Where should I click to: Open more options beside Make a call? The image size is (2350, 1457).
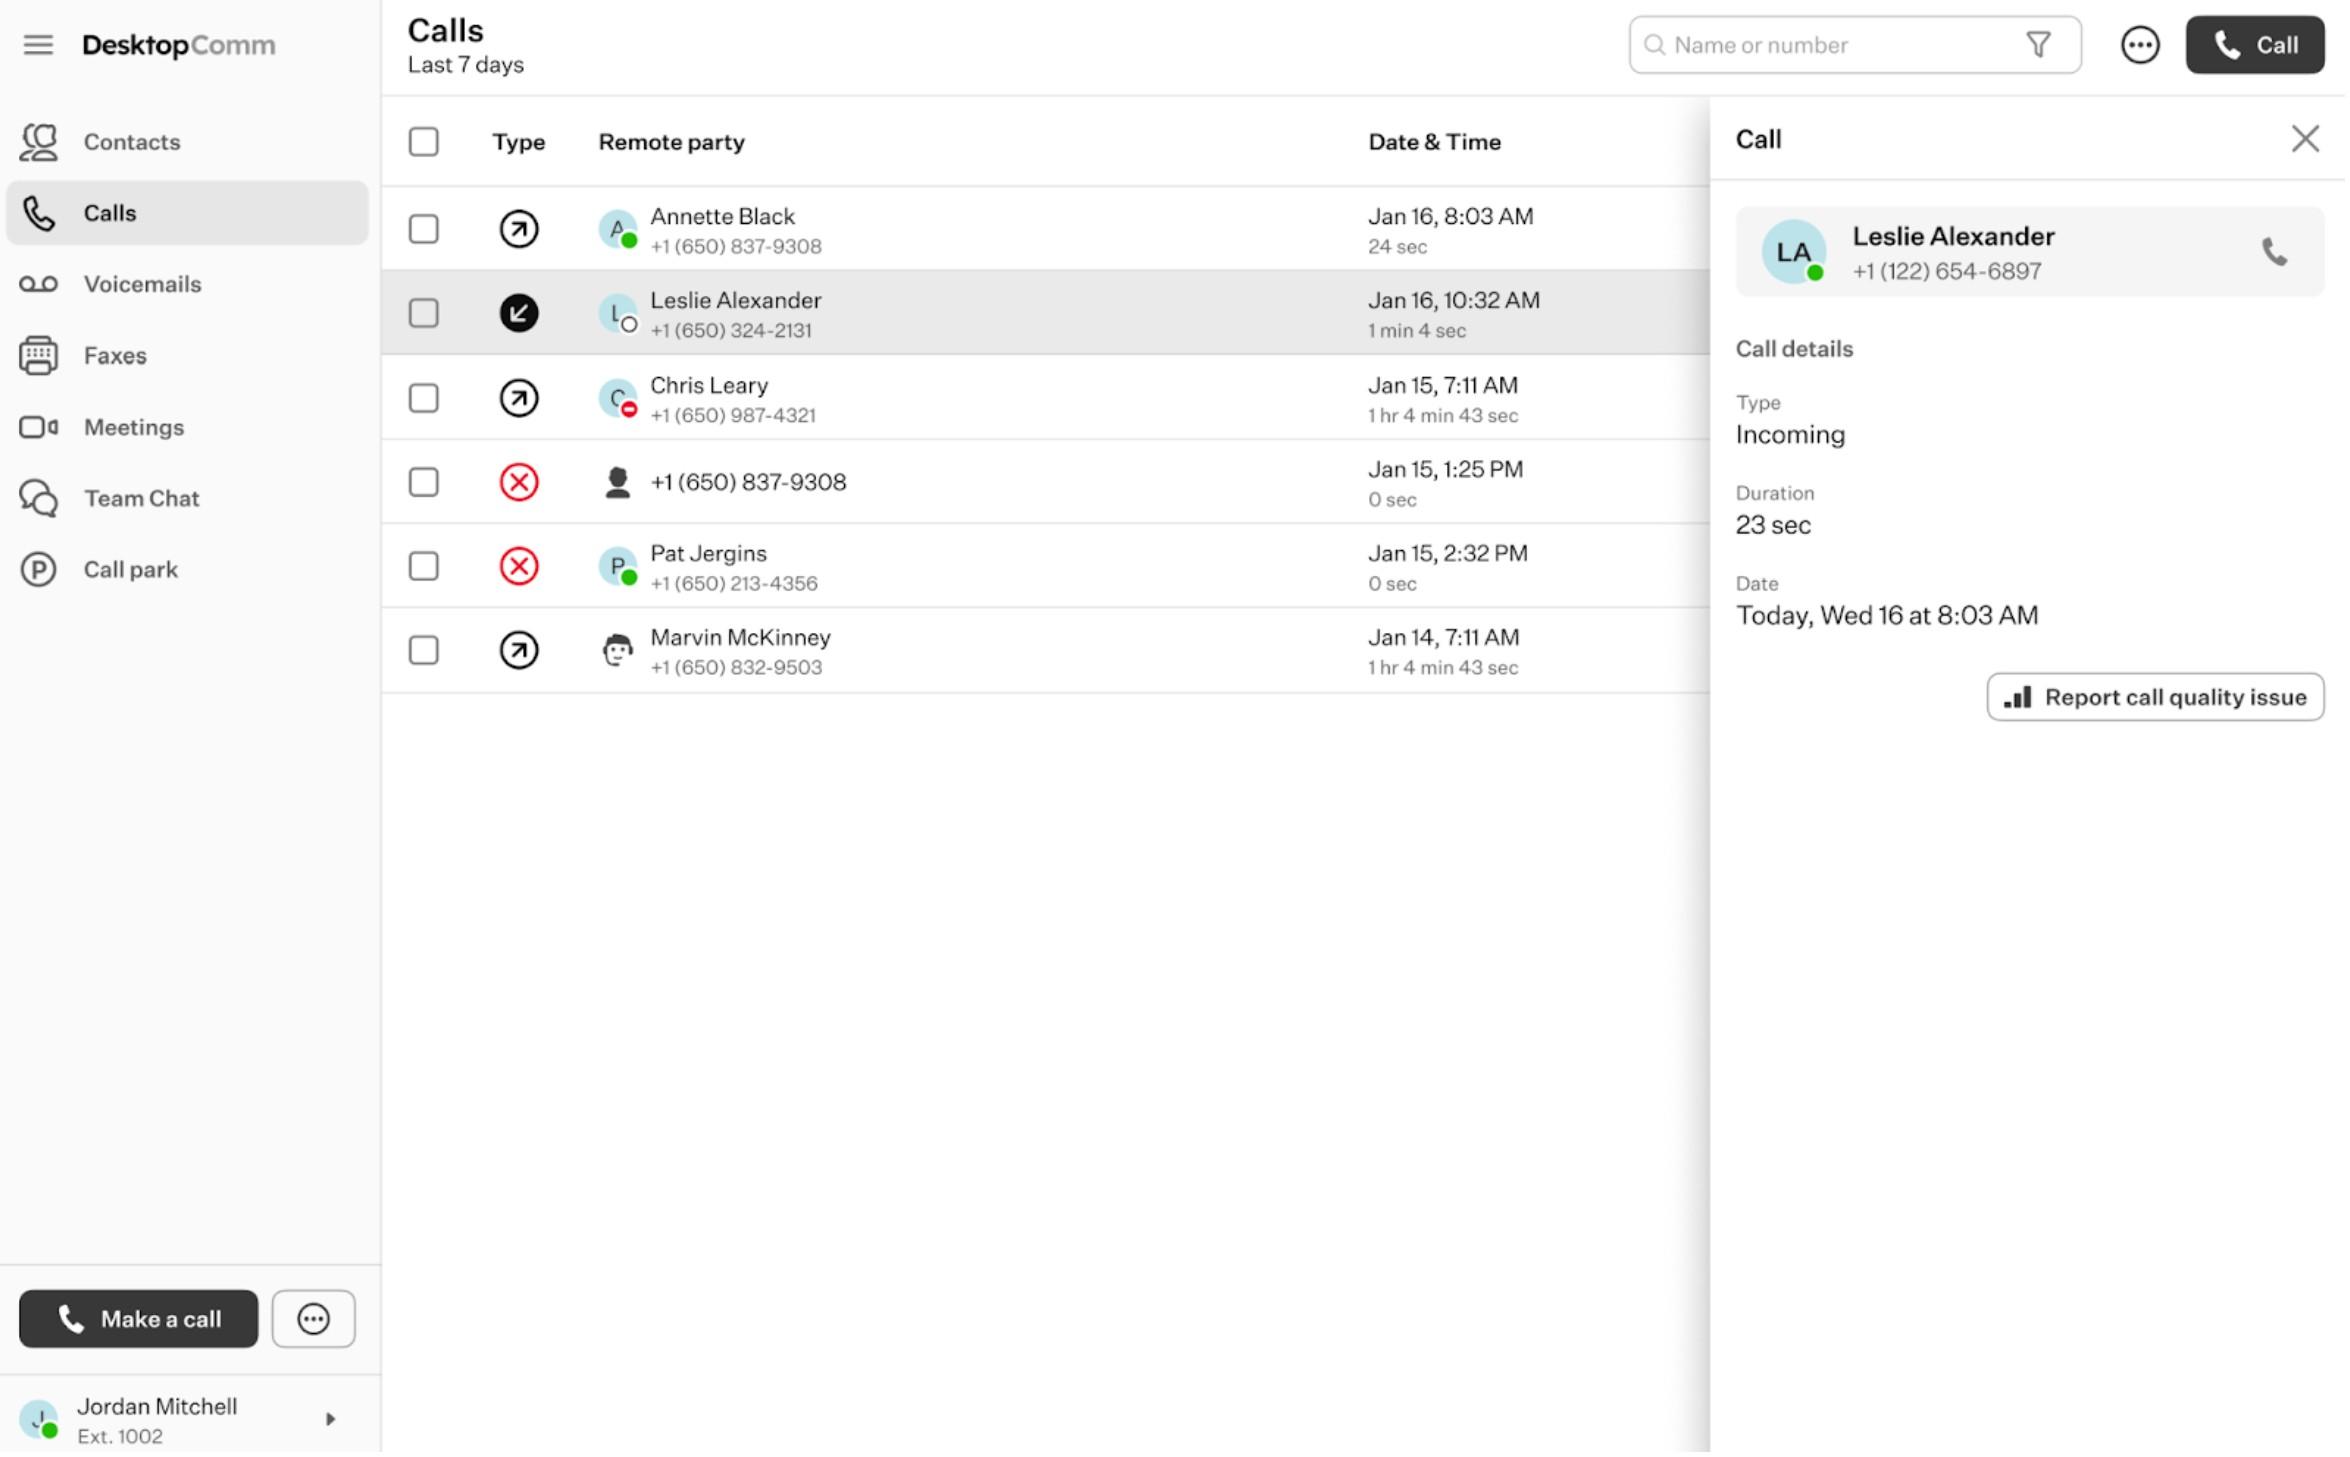pos(313,1320)
